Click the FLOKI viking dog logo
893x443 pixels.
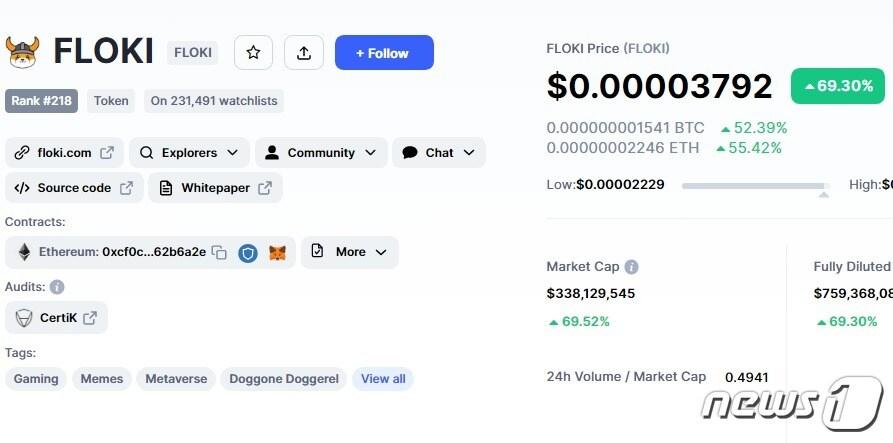pyautogui.click(x=22, y=52)
